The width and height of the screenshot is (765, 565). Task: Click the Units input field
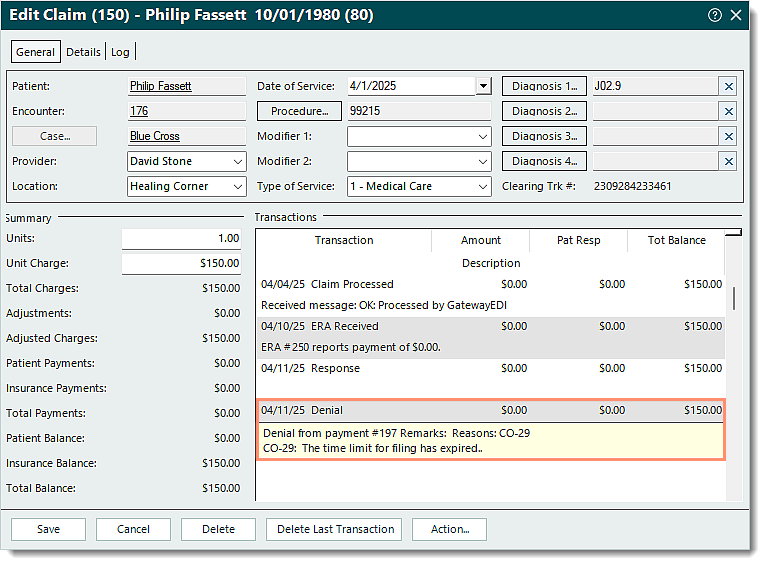tap(181, 239)
